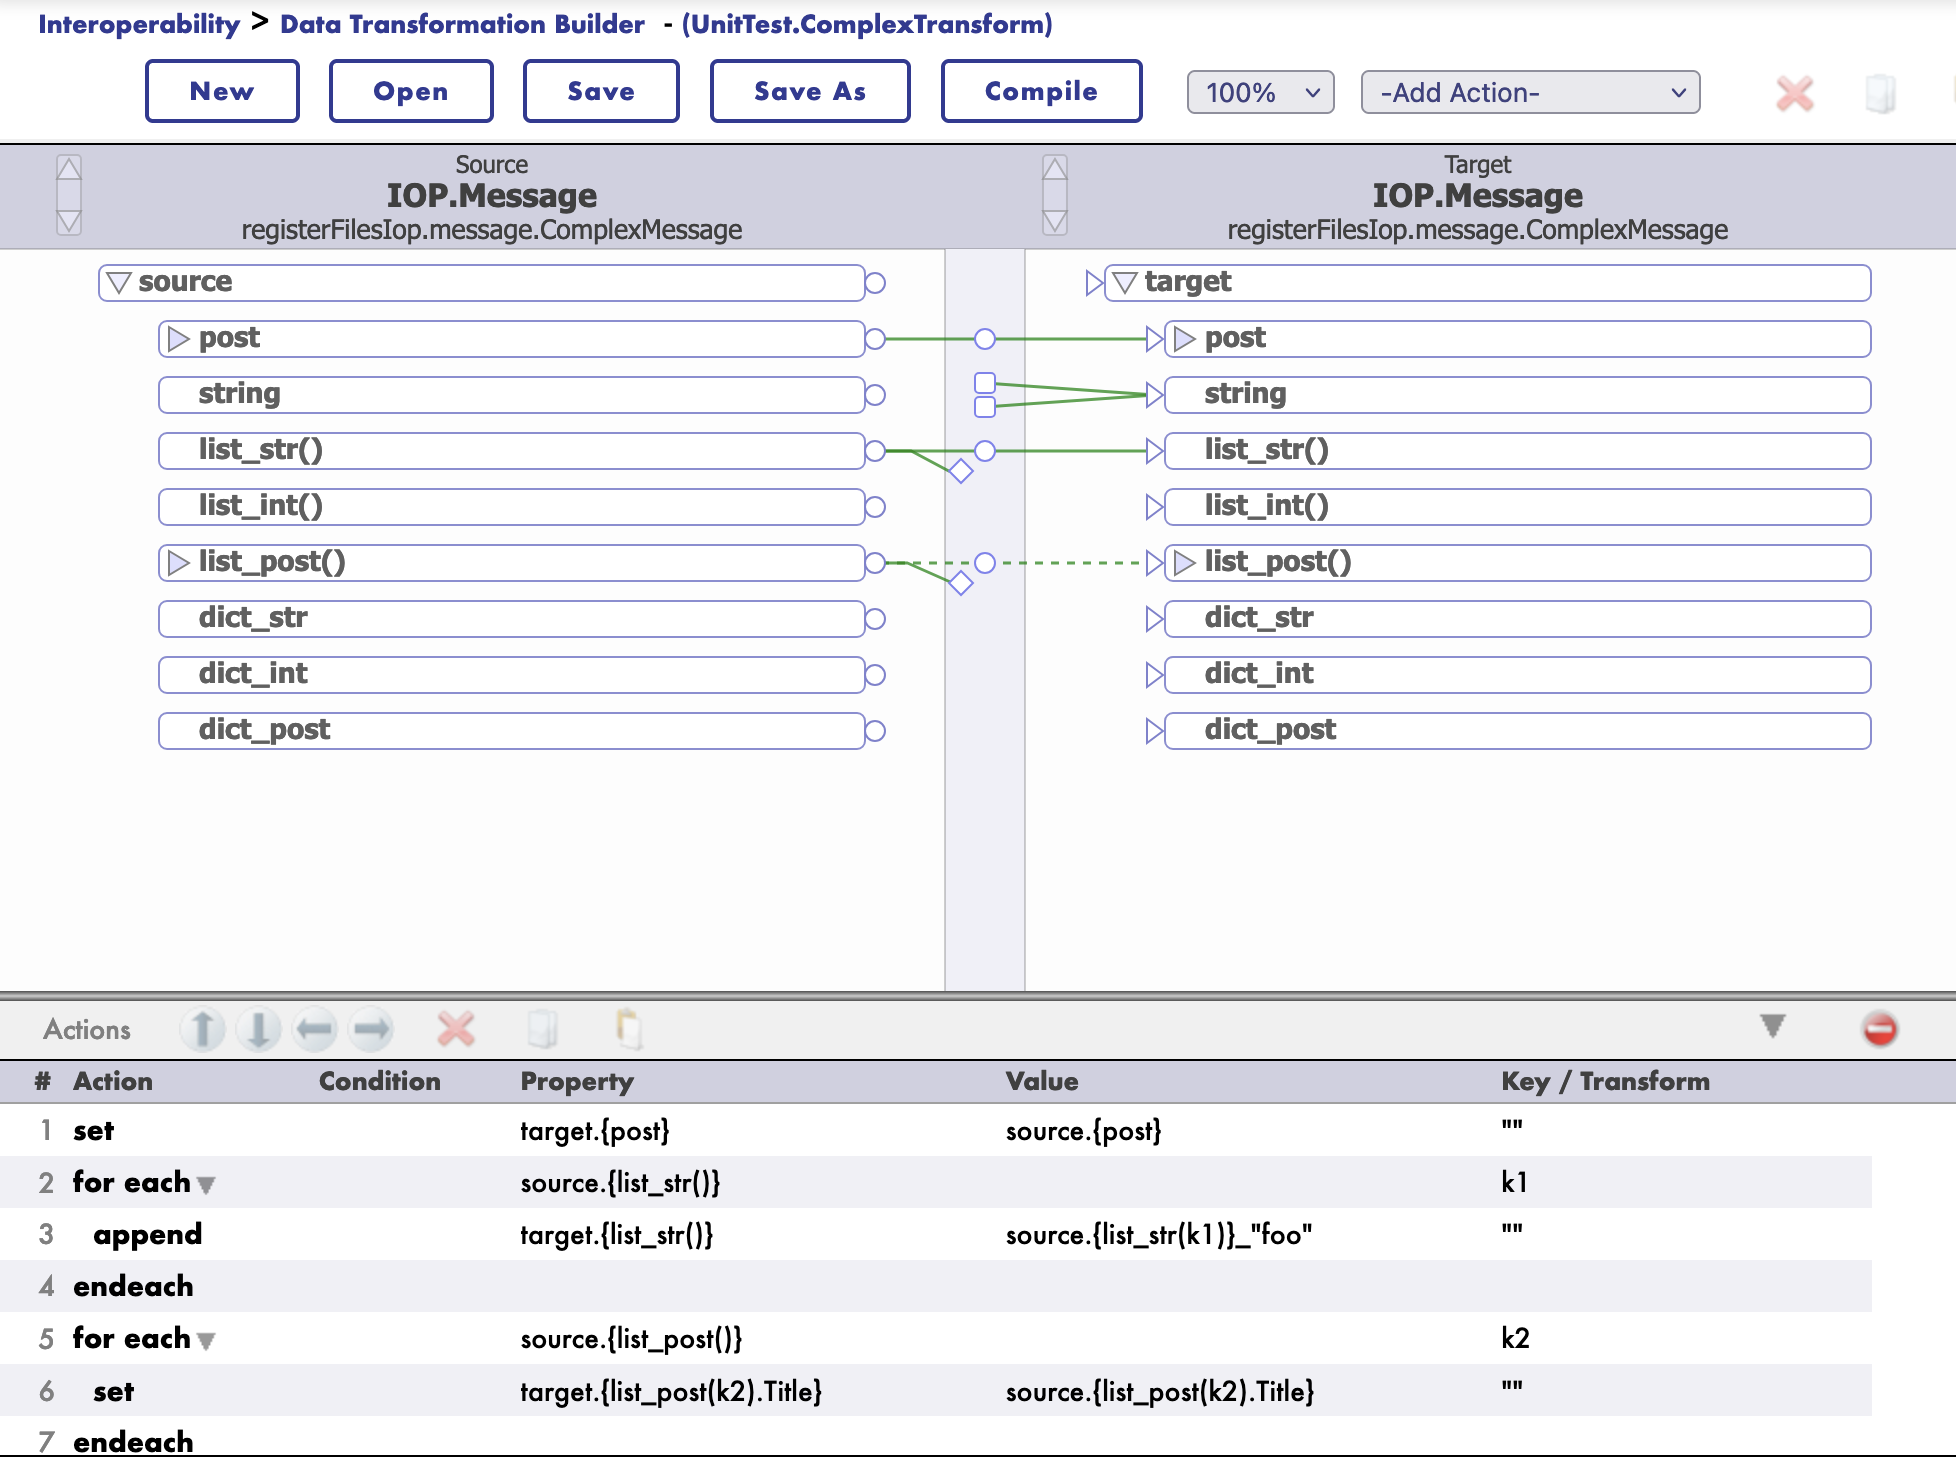Click the move action down arrow icon

(259, 1029)
